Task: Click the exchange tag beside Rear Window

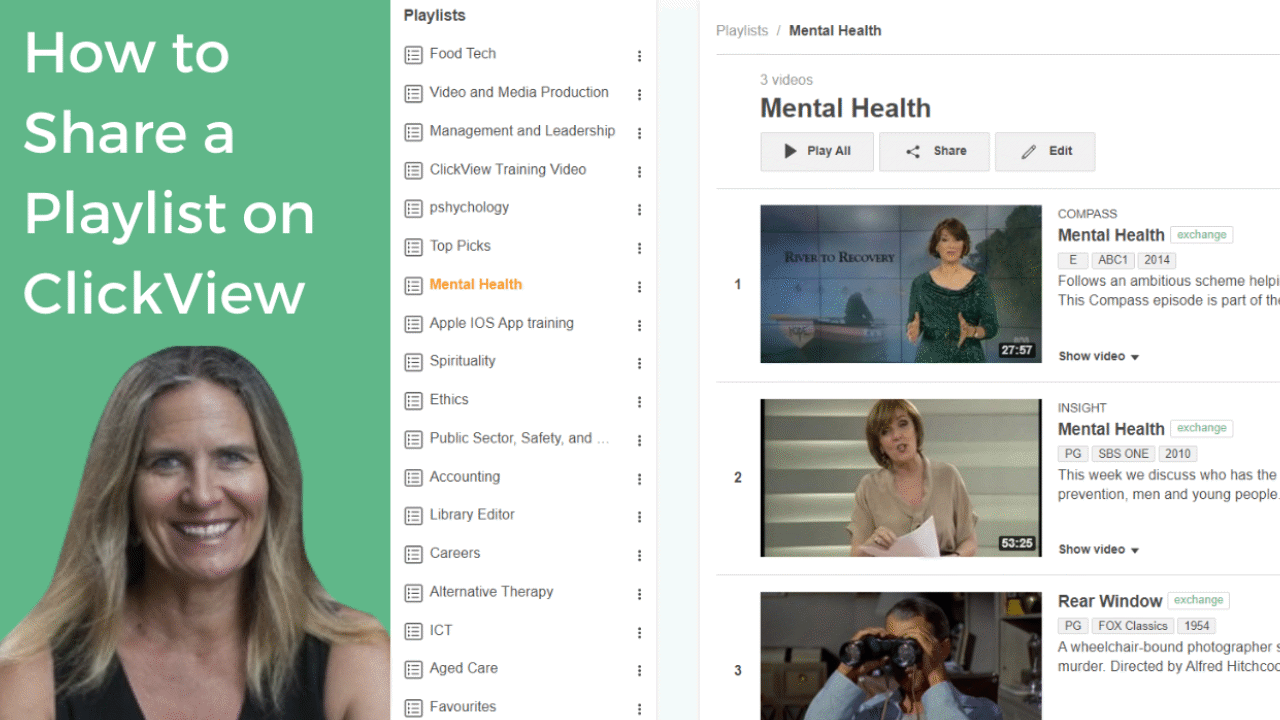Action: (x=1199, y=600)
